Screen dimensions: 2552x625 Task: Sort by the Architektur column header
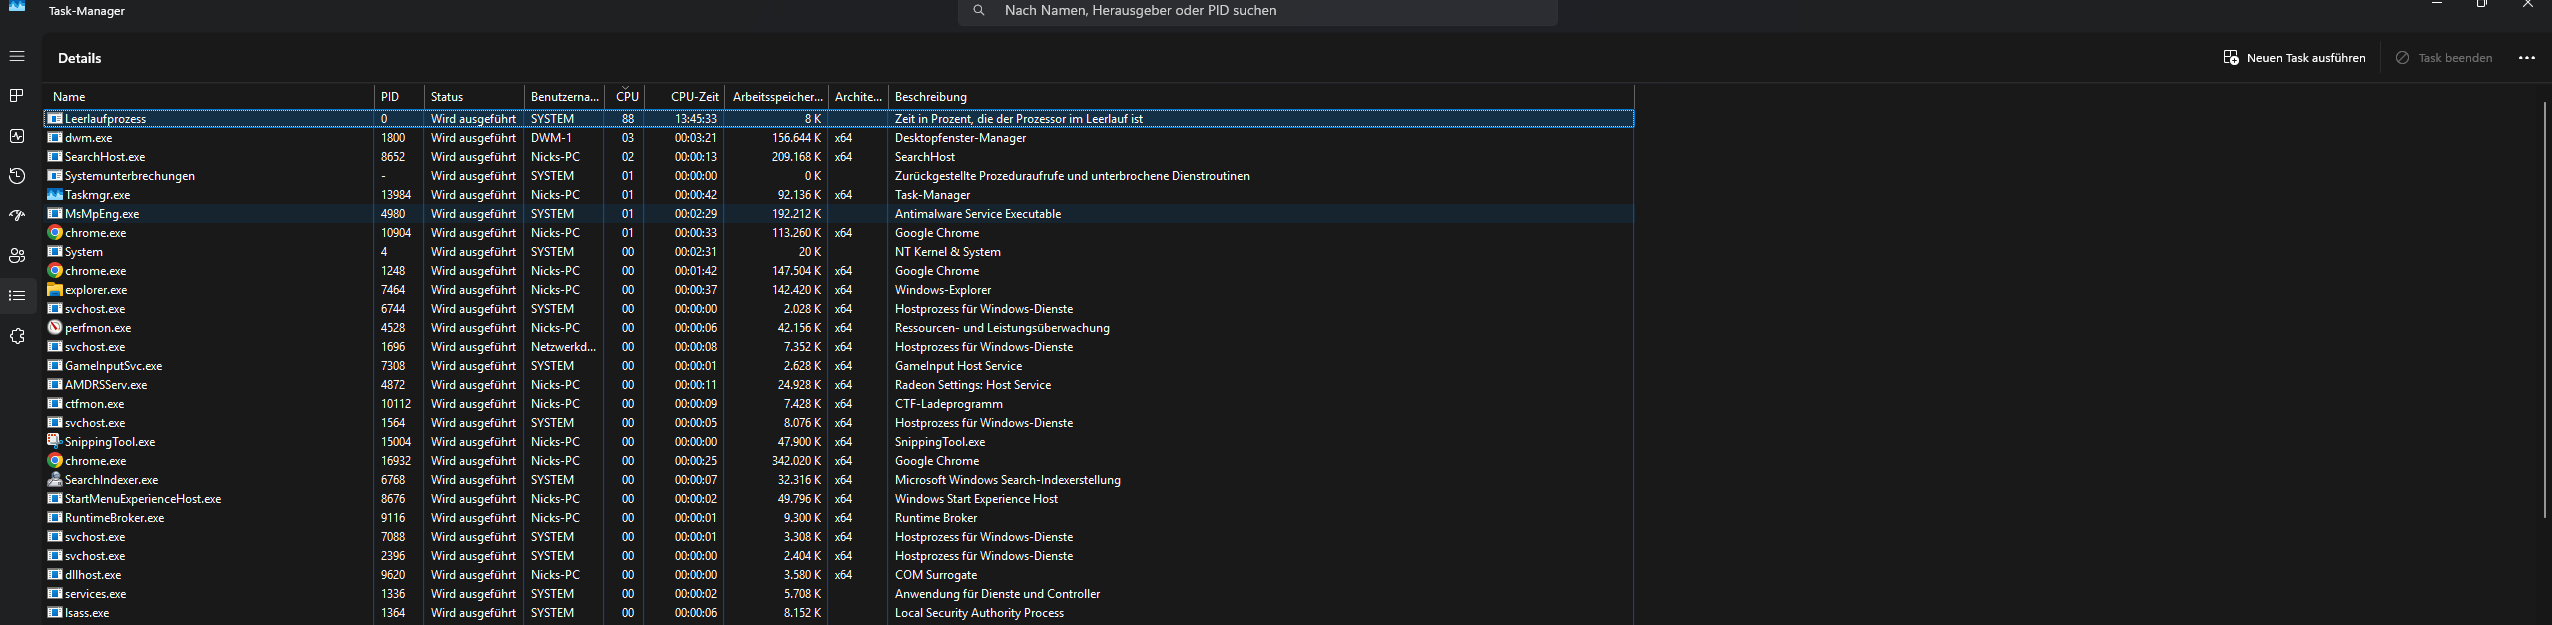[x=858, y=97]
